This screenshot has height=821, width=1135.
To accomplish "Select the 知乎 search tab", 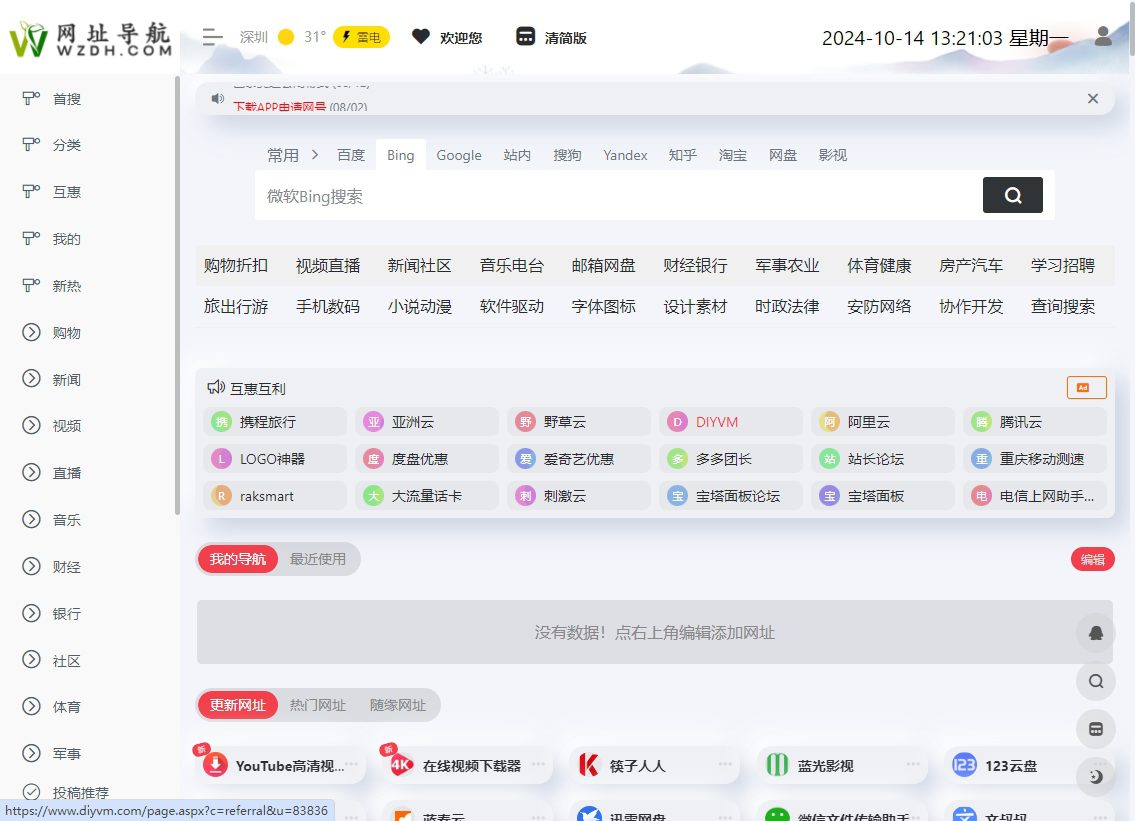I will point(683,155).
